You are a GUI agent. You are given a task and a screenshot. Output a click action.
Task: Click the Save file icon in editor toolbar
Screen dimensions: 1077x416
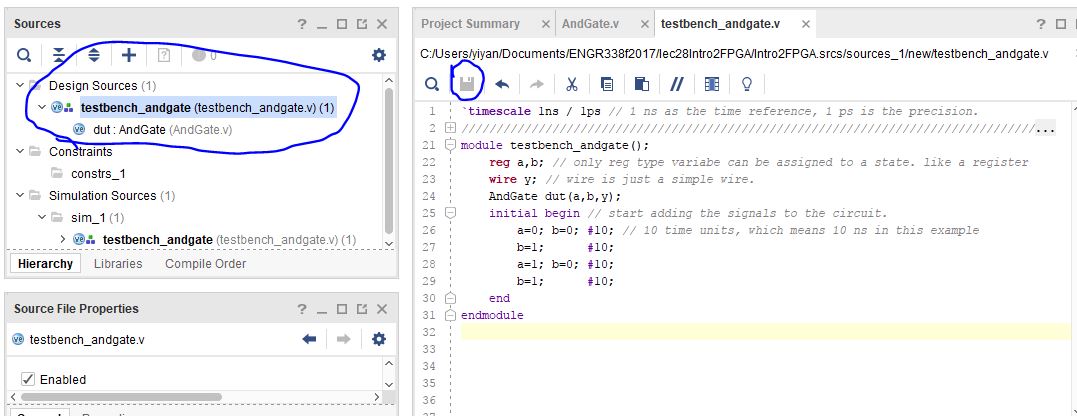466,84
